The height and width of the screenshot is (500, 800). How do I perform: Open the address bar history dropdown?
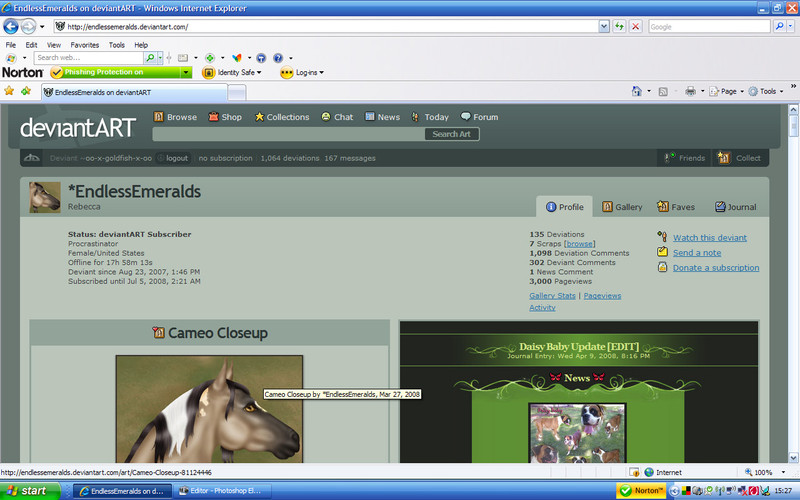point(604,27)
